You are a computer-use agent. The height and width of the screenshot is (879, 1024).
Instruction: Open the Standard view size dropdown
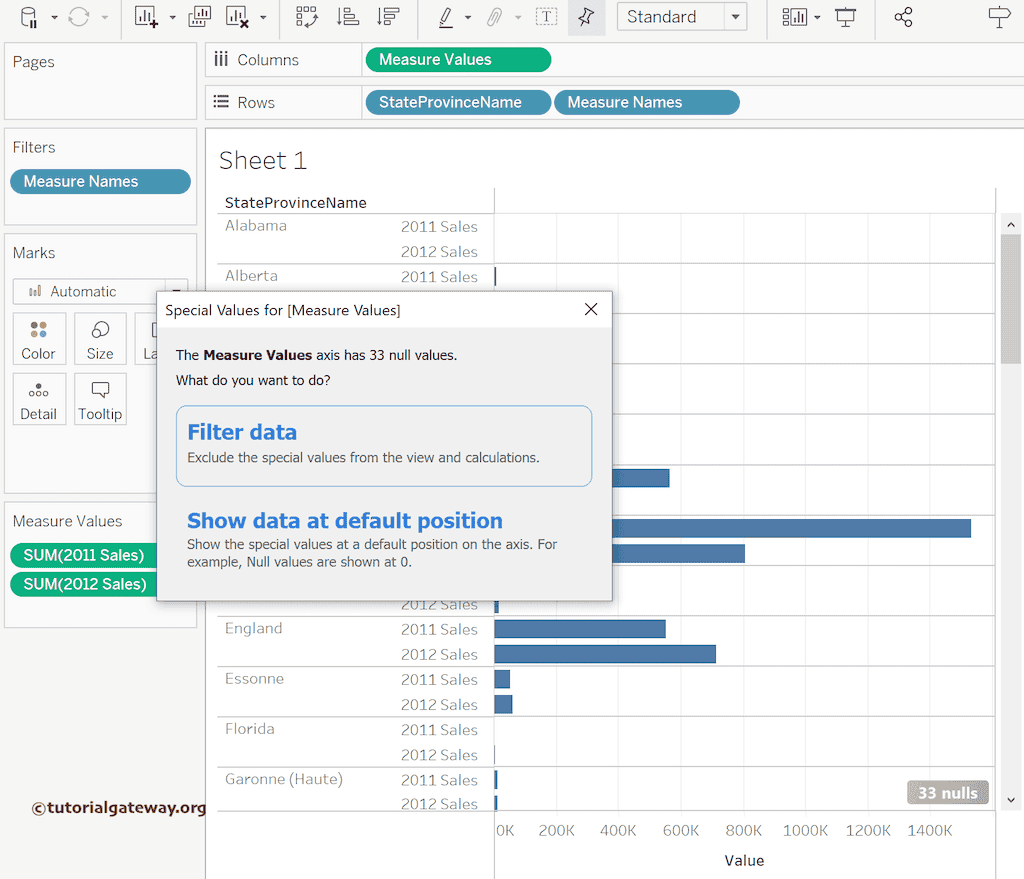pos(736,17)
